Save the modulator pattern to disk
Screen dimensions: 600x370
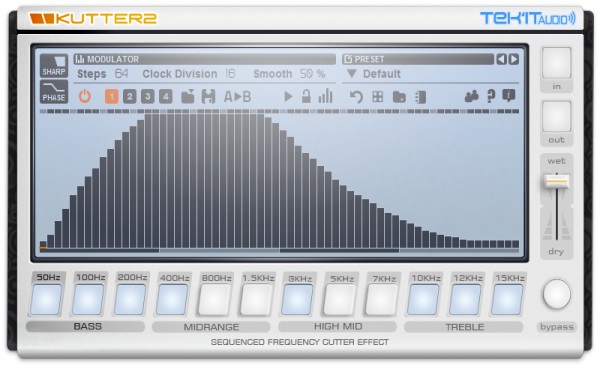click(x=208, y=96)
